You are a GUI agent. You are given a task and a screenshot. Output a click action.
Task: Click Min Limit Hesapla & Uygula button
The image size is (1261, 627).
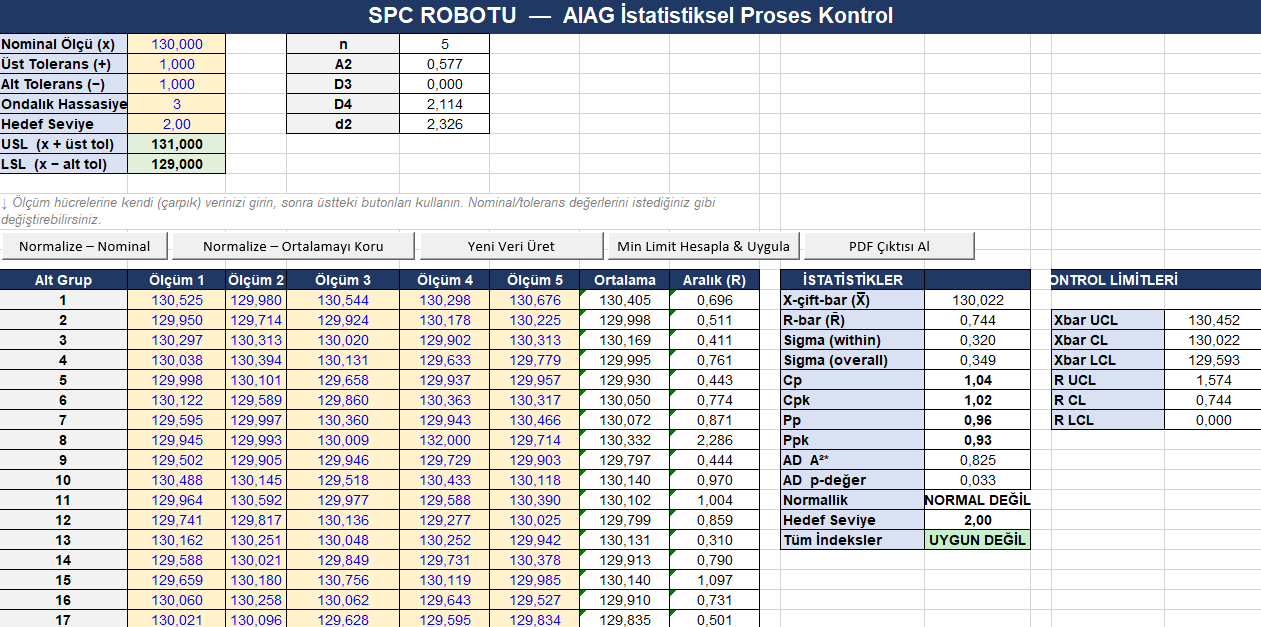(x=704, y=246)
